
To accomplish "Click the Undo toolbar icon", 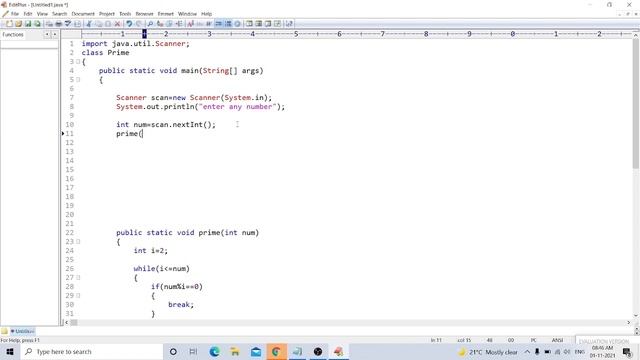I will click(129, 24).
